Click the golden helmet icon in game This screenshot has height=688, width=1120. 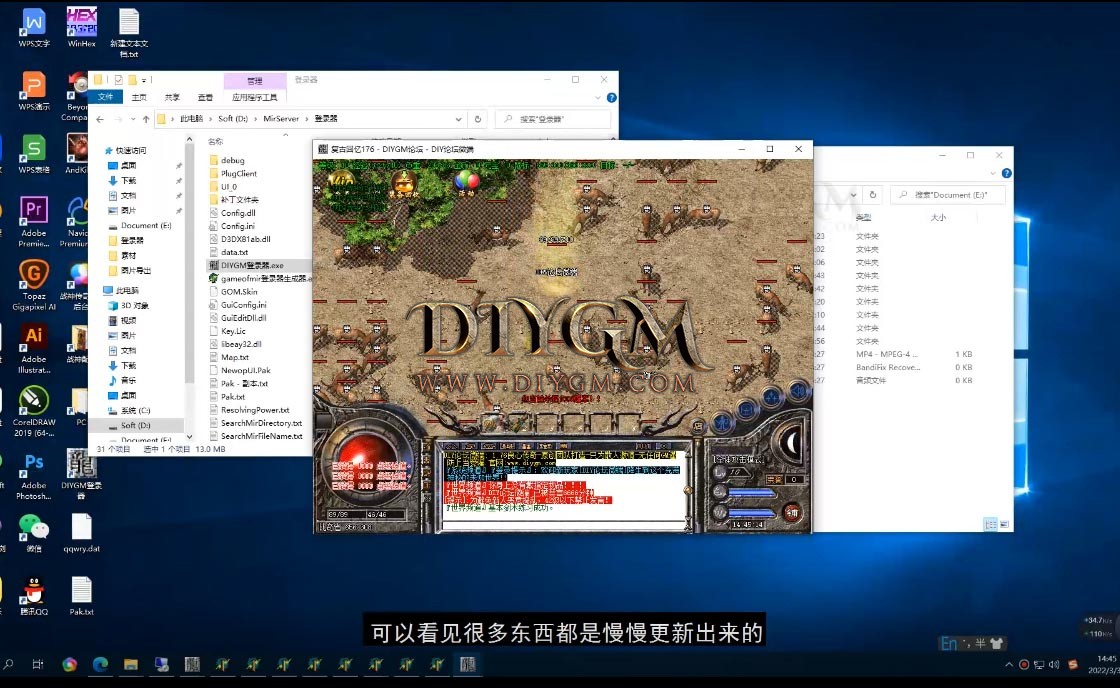[x=403, y=183]
